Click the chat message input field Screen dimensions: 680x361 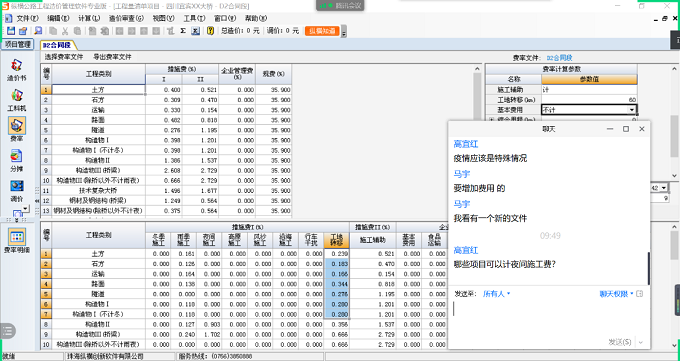point(549,317)
